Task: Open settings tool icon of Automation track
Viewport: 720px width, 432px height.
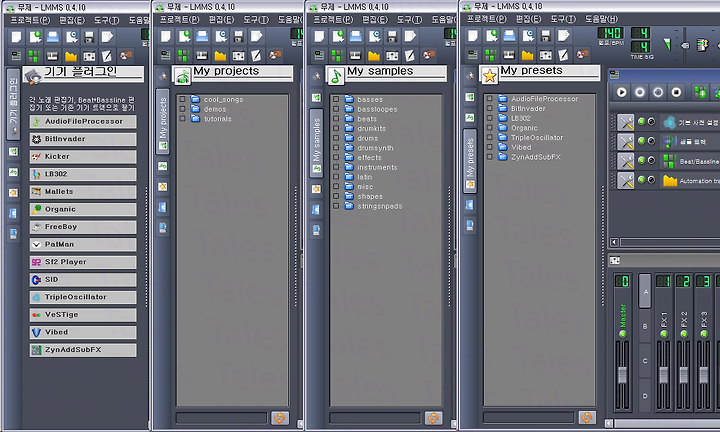Action: [625, 180]
